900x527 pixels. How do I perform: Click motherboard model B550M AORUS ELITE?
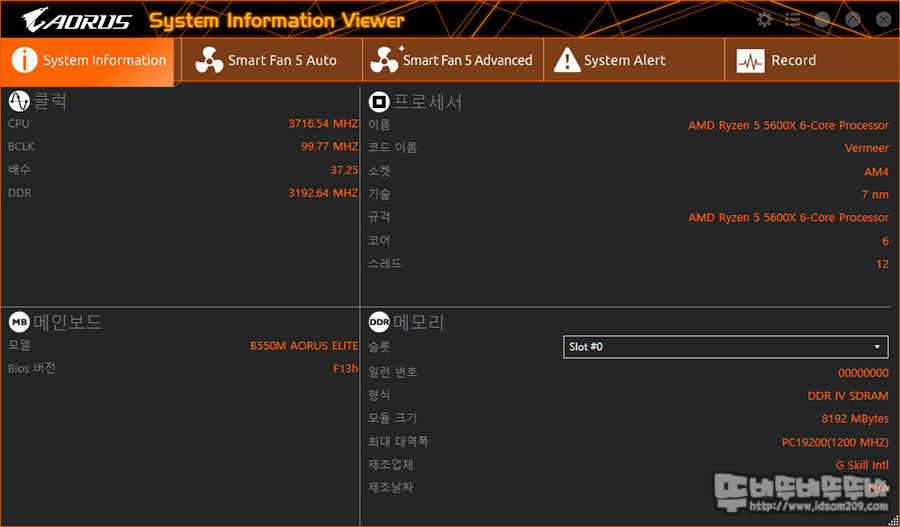[x=304, y=346]
